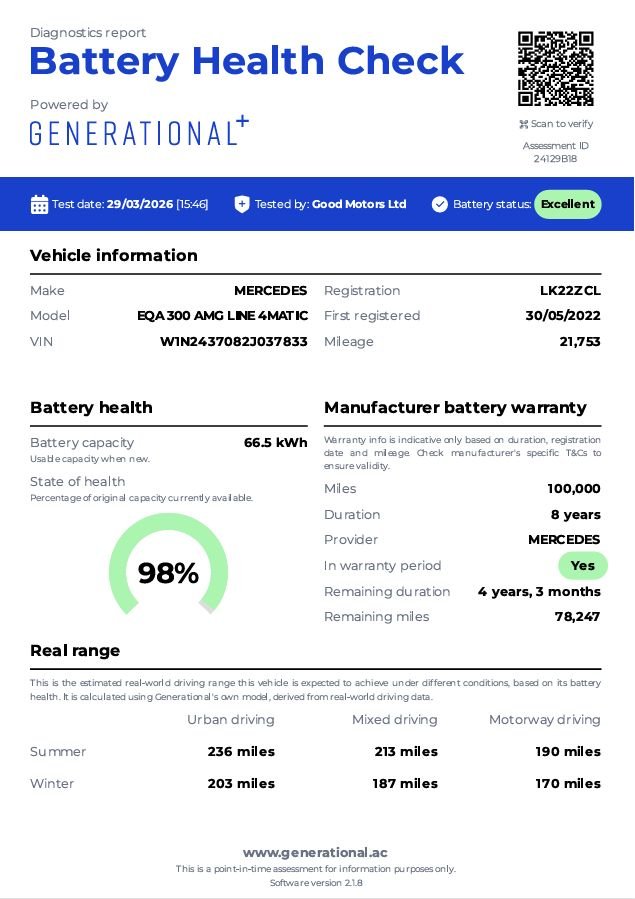The width and height of the screenshot is (635, 899).
Task: Click the QR code to verify
Action: click(x=556, y=69)
